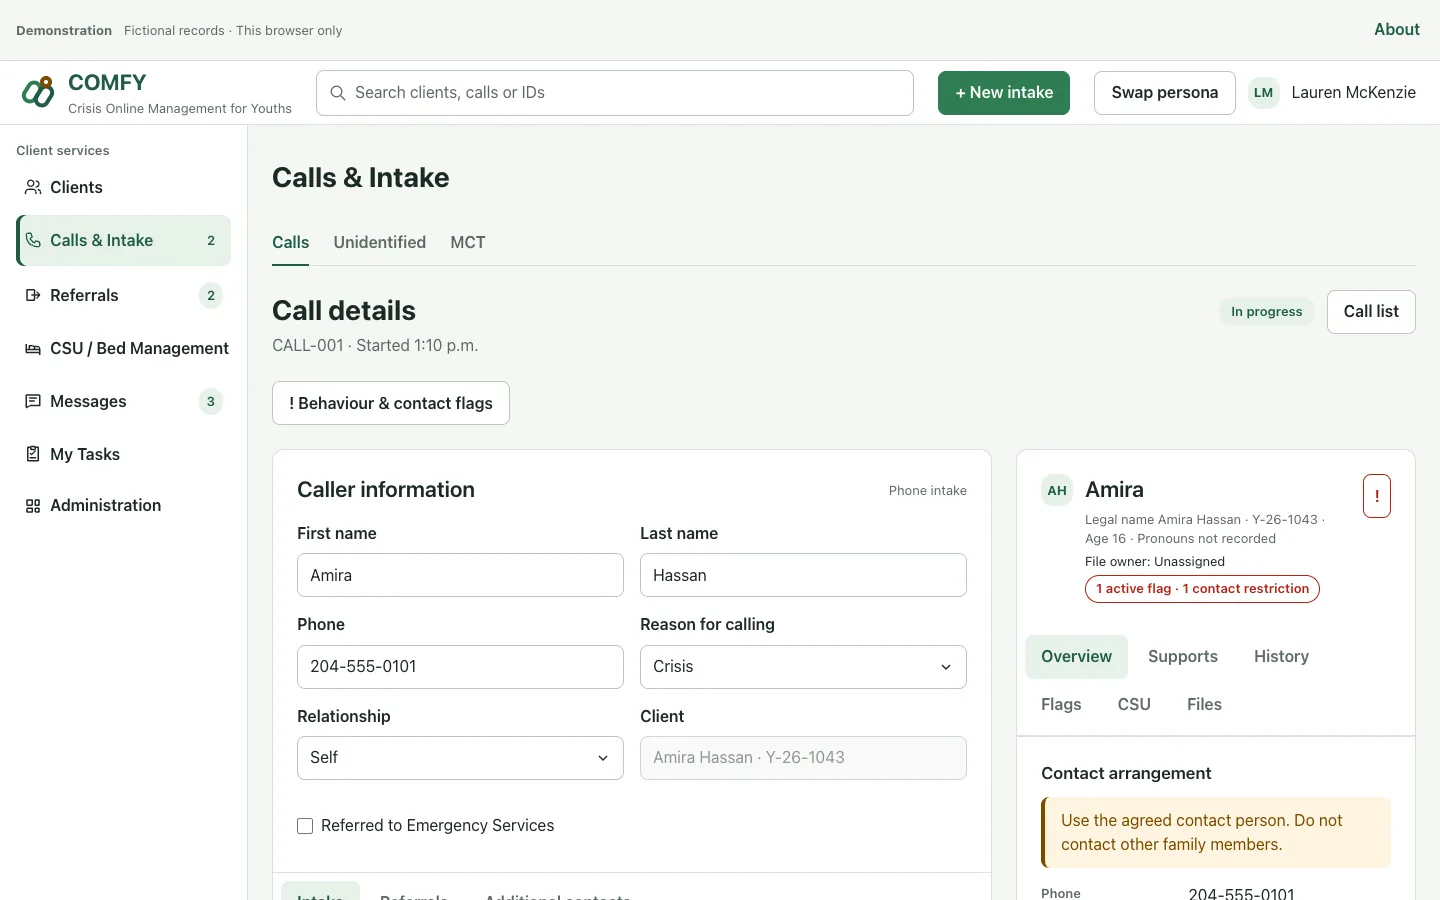This screenshot has height=900, width=1440.
Task: Switch to the MCT tab
Action: pos(468,242)
